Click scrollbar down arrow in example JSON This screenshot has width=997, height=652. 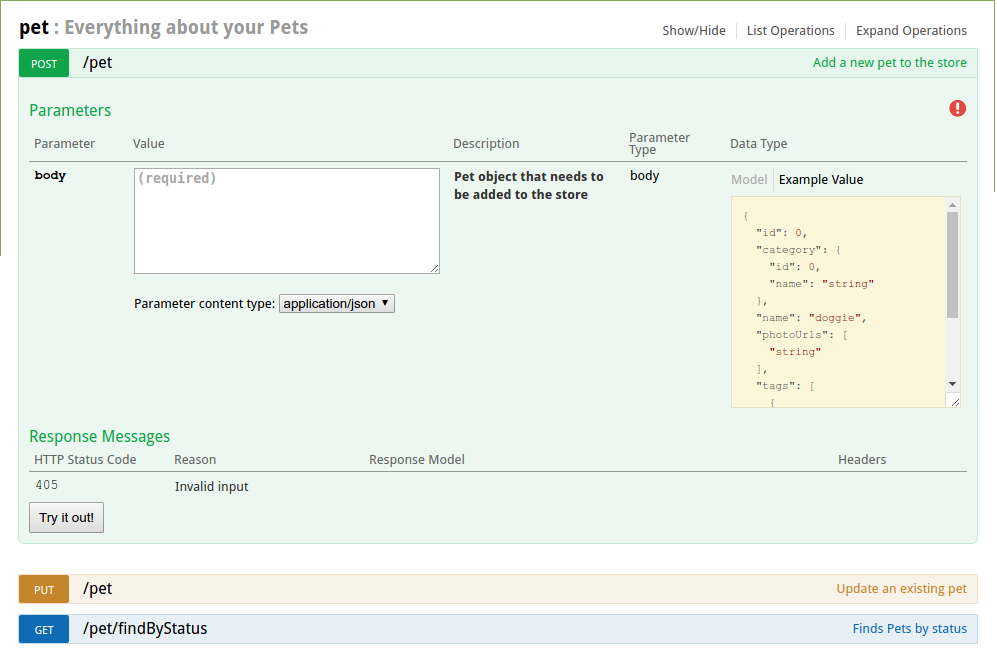(952, 384)
